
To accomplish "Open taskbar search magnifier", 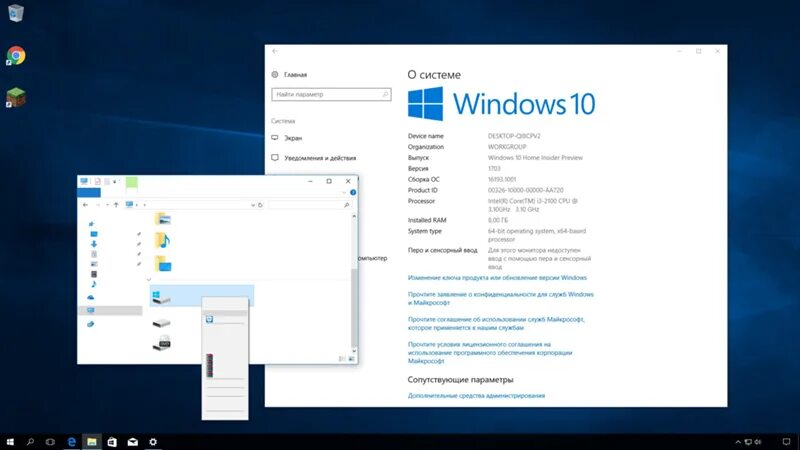I will (30, 442).
